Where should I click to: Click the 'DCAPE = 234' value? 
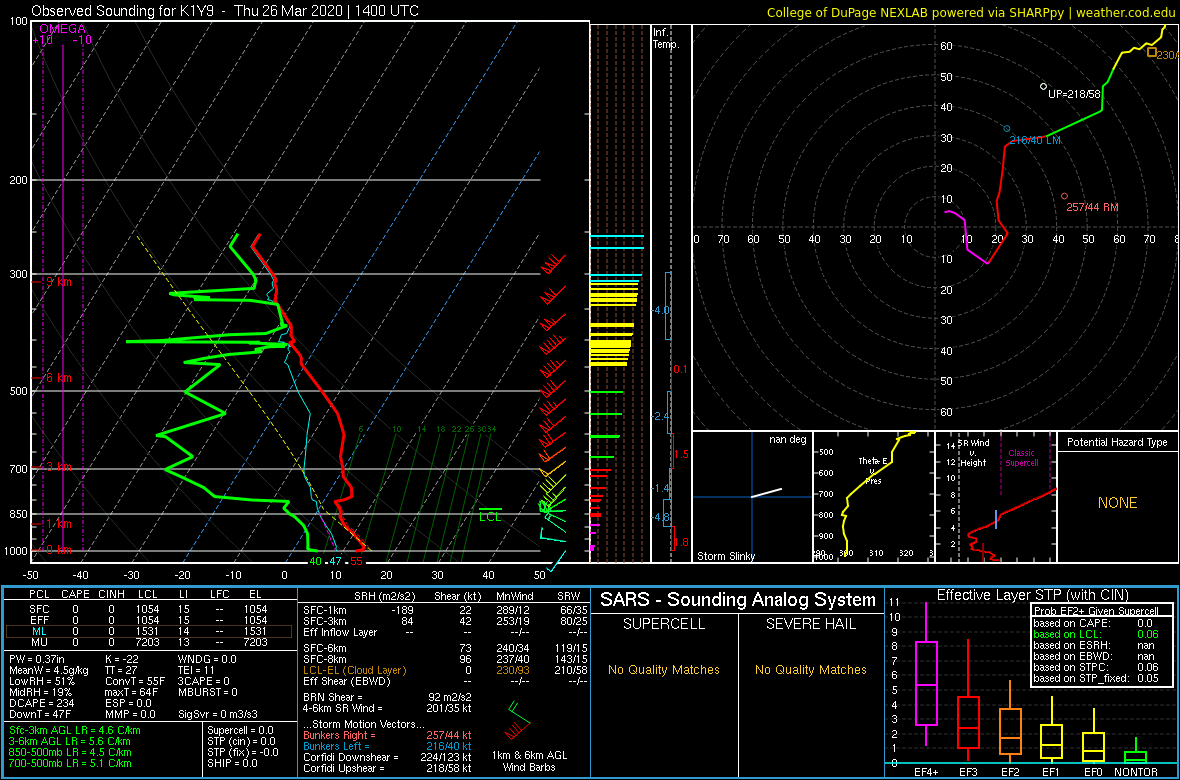39,704
